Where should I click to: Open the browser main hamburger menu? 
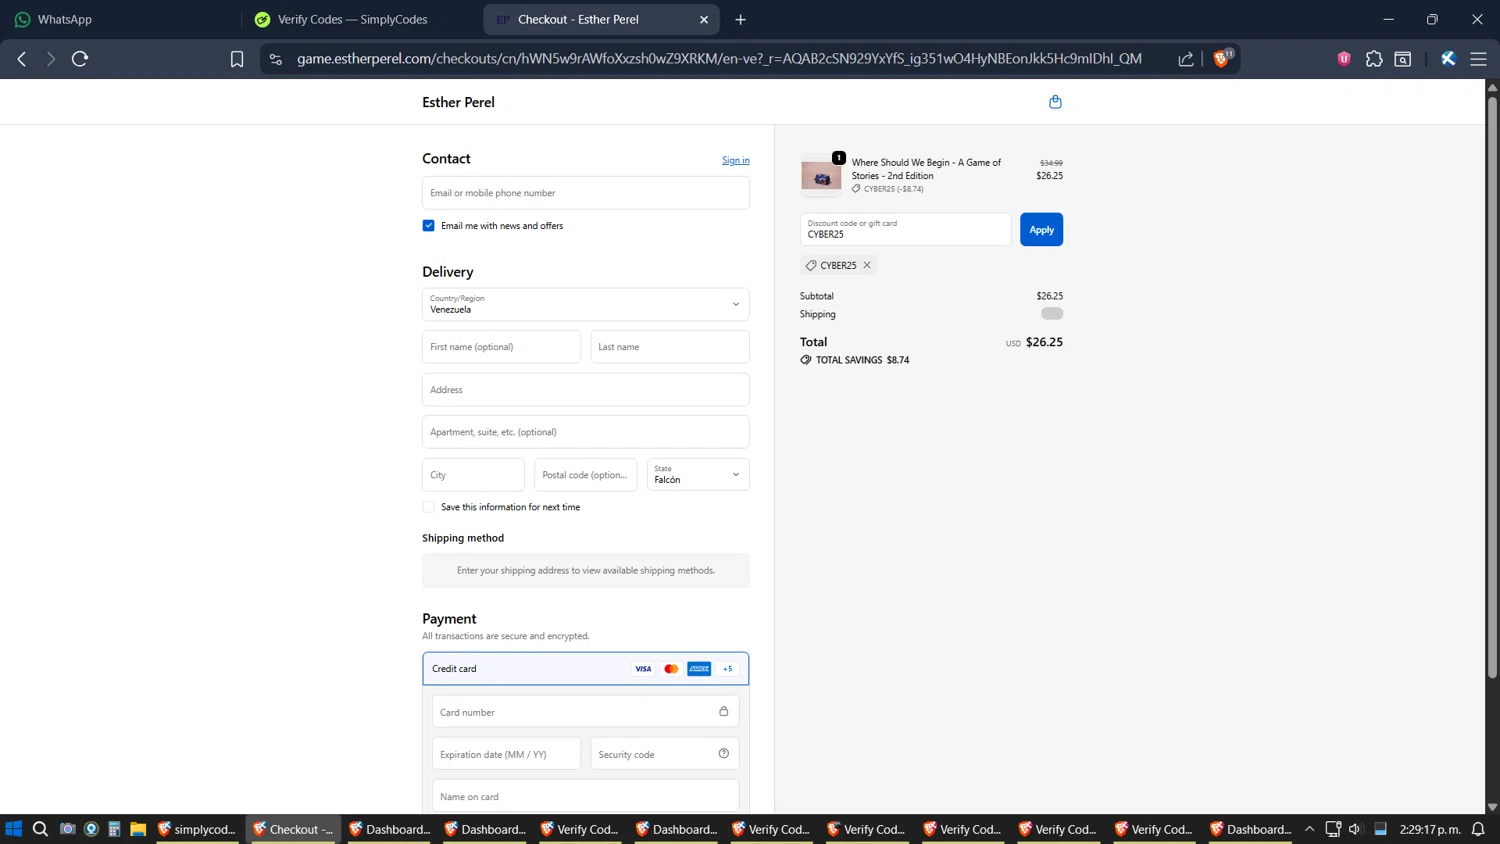click(x=1478, y=59)
